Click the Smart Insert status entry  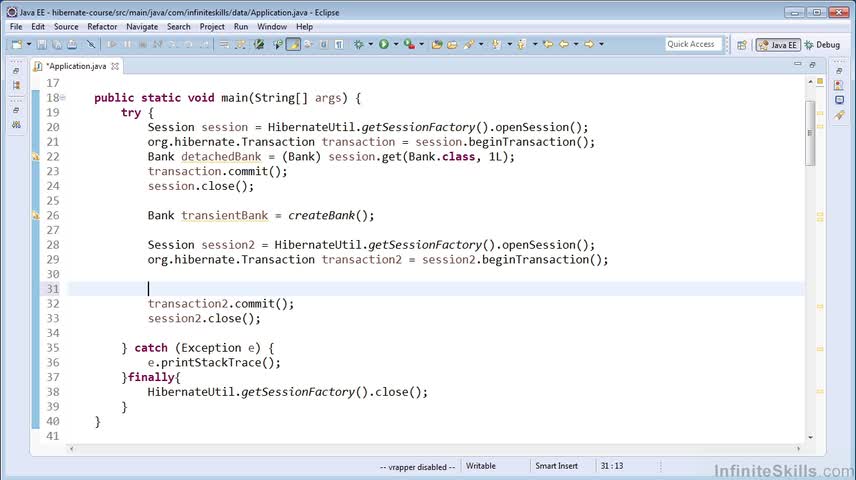pos(556,466)
